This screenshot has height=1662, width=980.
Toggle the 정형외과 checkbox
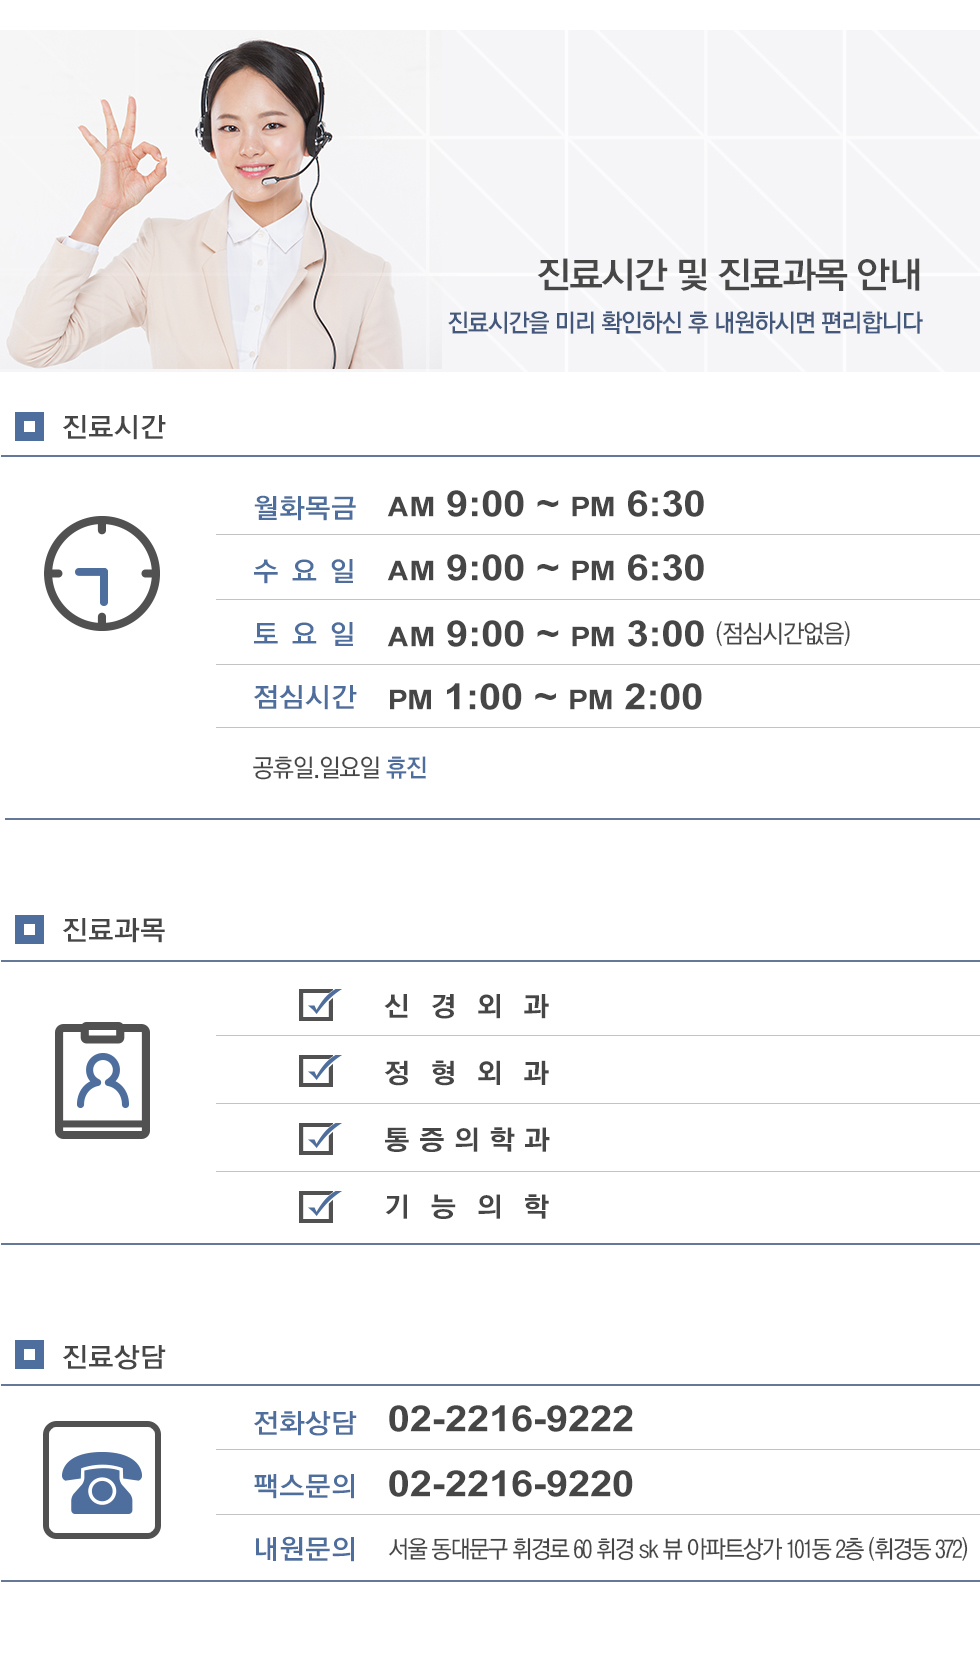[x=319, y=1071]
